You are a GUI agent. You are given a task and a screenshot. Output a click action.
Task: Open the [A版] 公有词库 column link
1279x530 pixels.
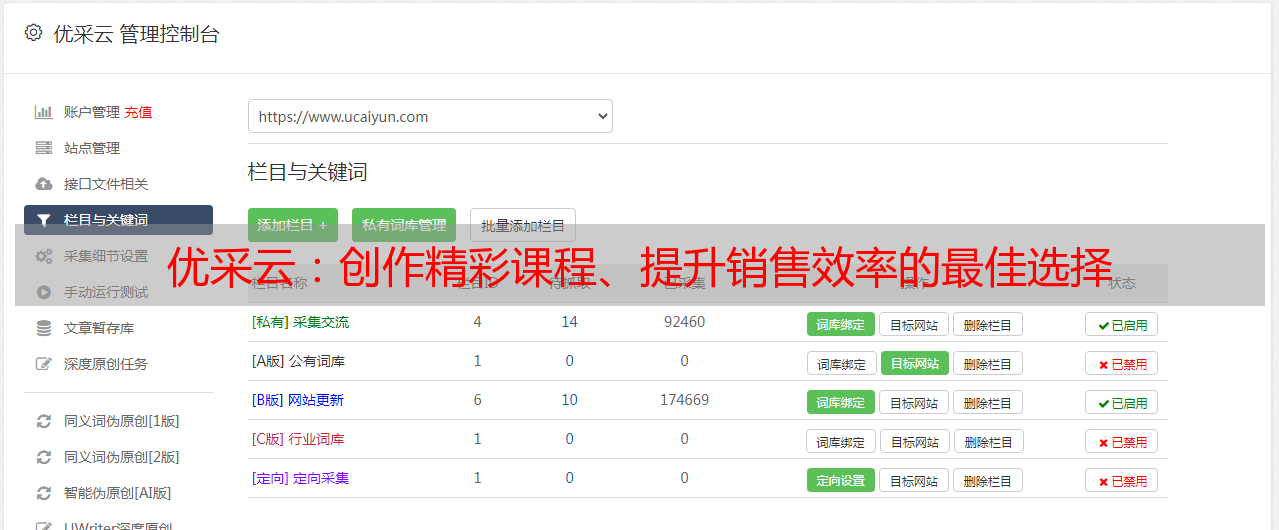click(x=298, y=361)
